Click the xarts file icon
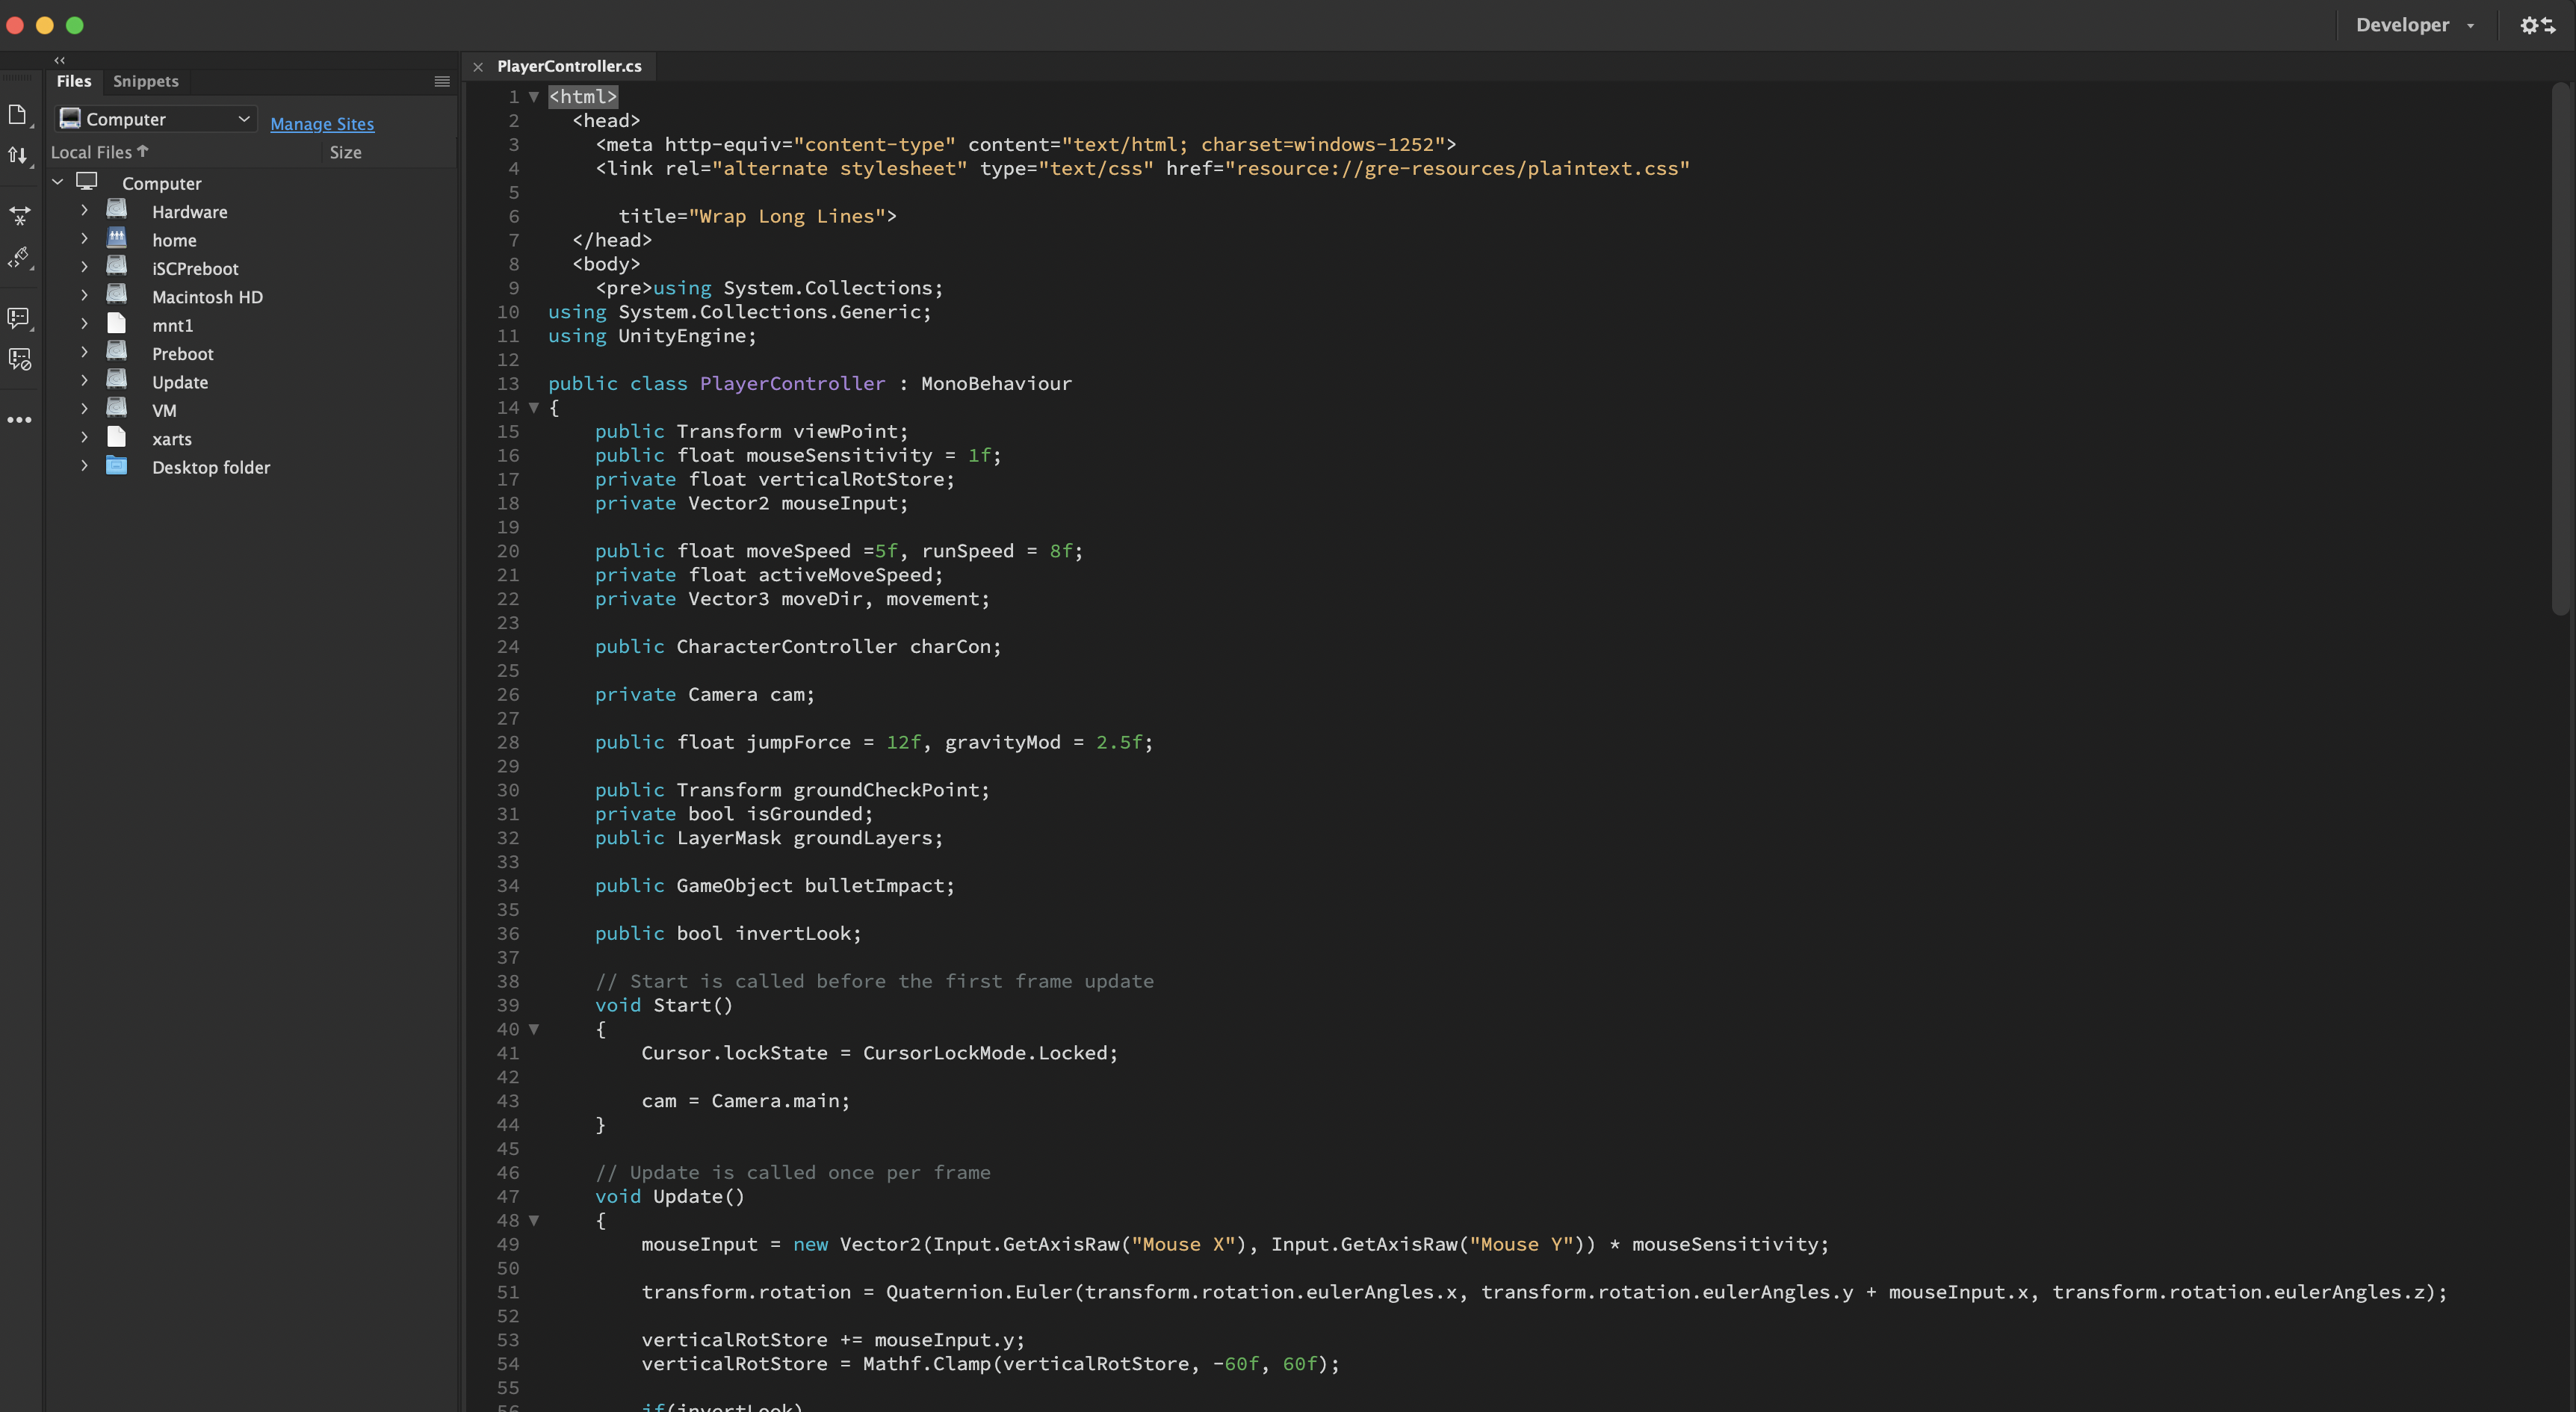Image resolution: width=2576 pixels, height=1412 pixels. [117, 437]
